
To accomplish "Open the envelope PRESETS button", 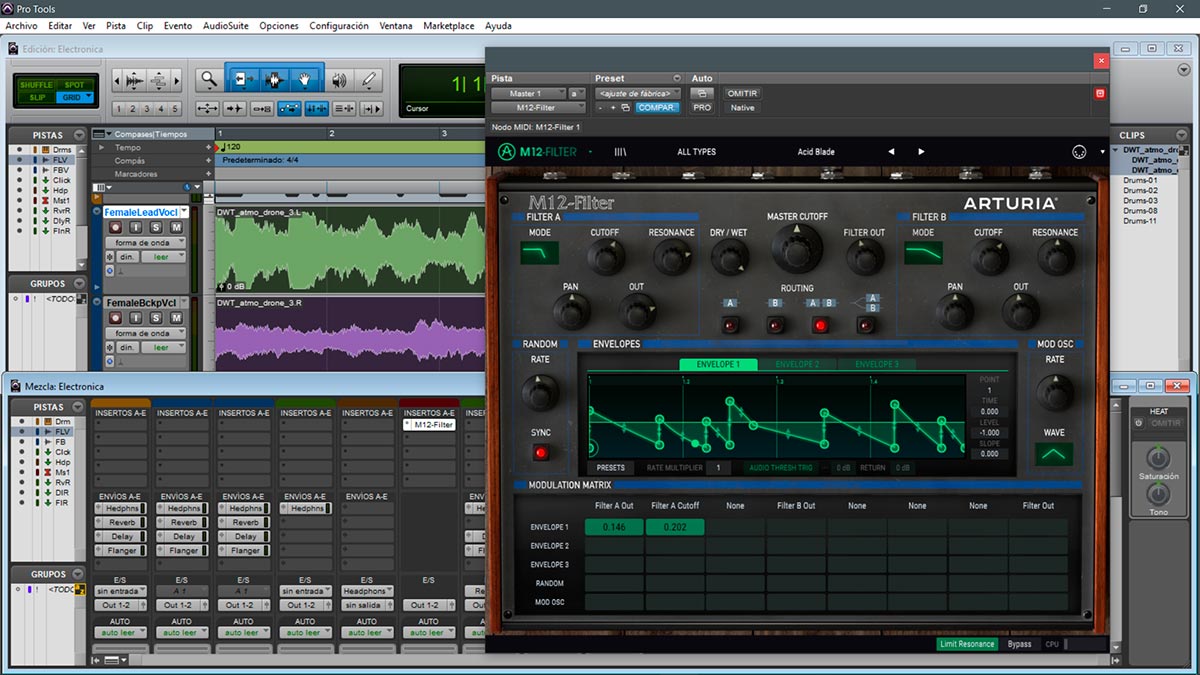I will tap(610, 468).
